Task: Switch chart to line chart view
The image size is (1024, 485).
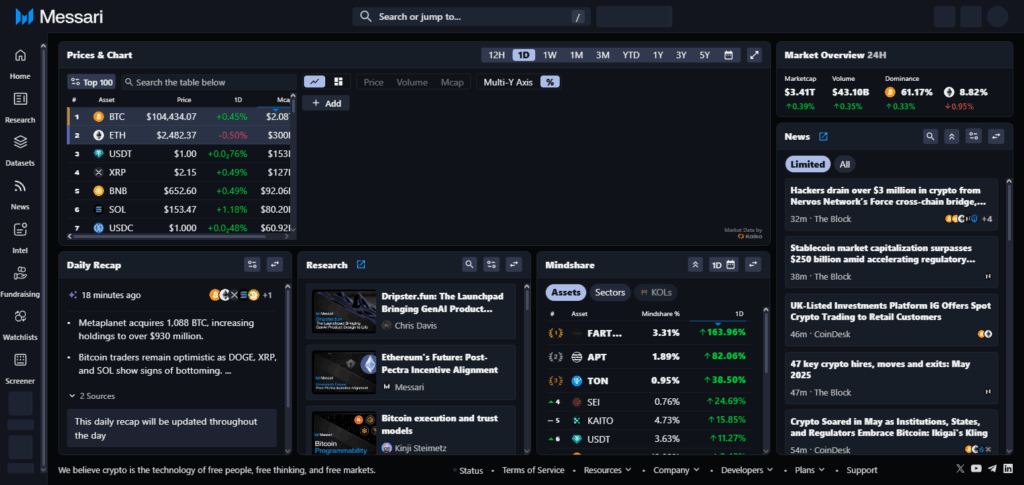Action: click(x=315, y=82)
